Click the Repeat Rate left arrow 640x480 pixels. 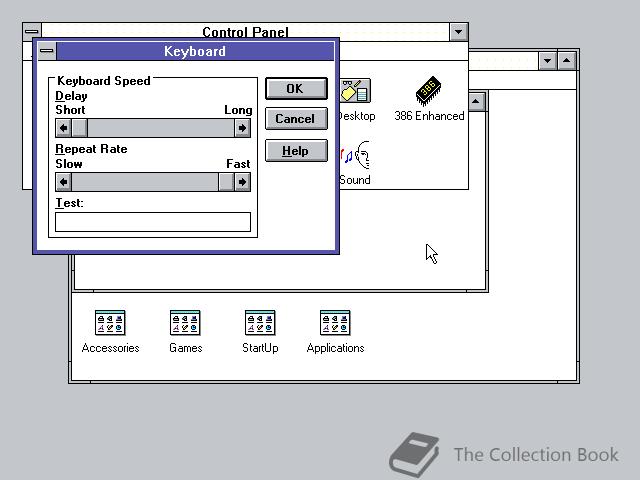(x=63, y=182)
